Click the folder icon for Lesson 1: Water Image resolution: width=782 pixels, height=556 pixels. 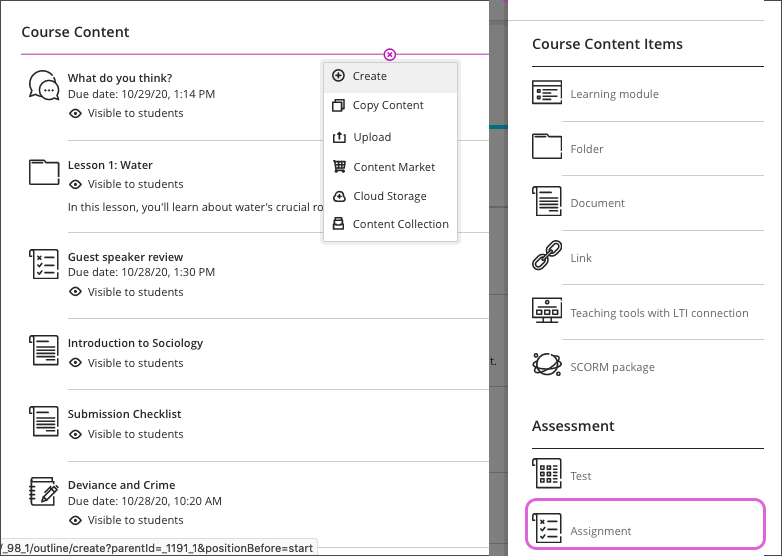(x=44, y=173)
